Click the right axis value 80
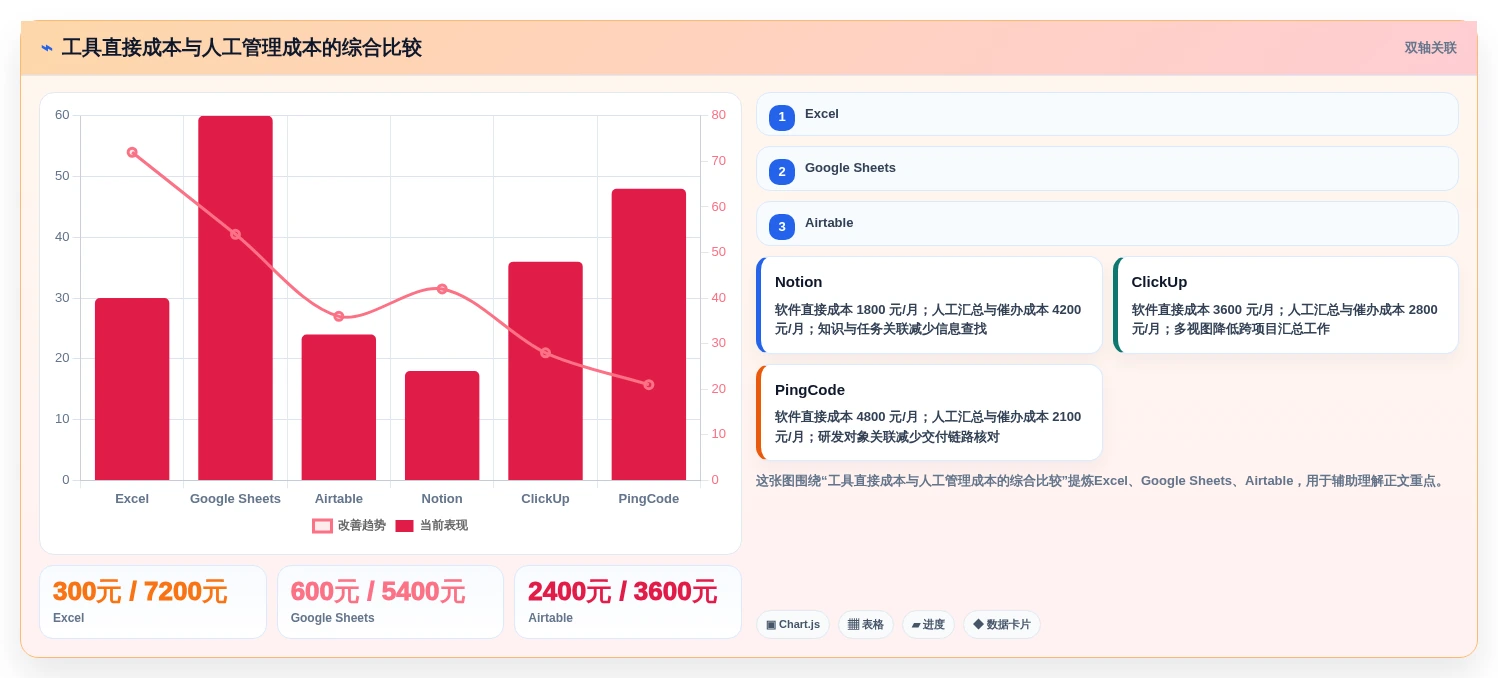The image size is (1498, 678). (x=719, y=115)
